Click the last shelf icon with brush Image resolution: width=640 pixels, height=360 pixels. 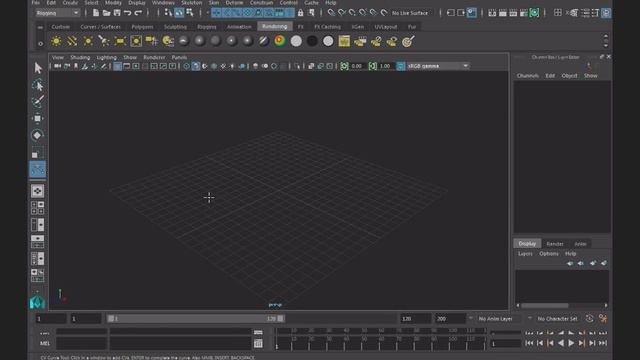tap(408, 41)
